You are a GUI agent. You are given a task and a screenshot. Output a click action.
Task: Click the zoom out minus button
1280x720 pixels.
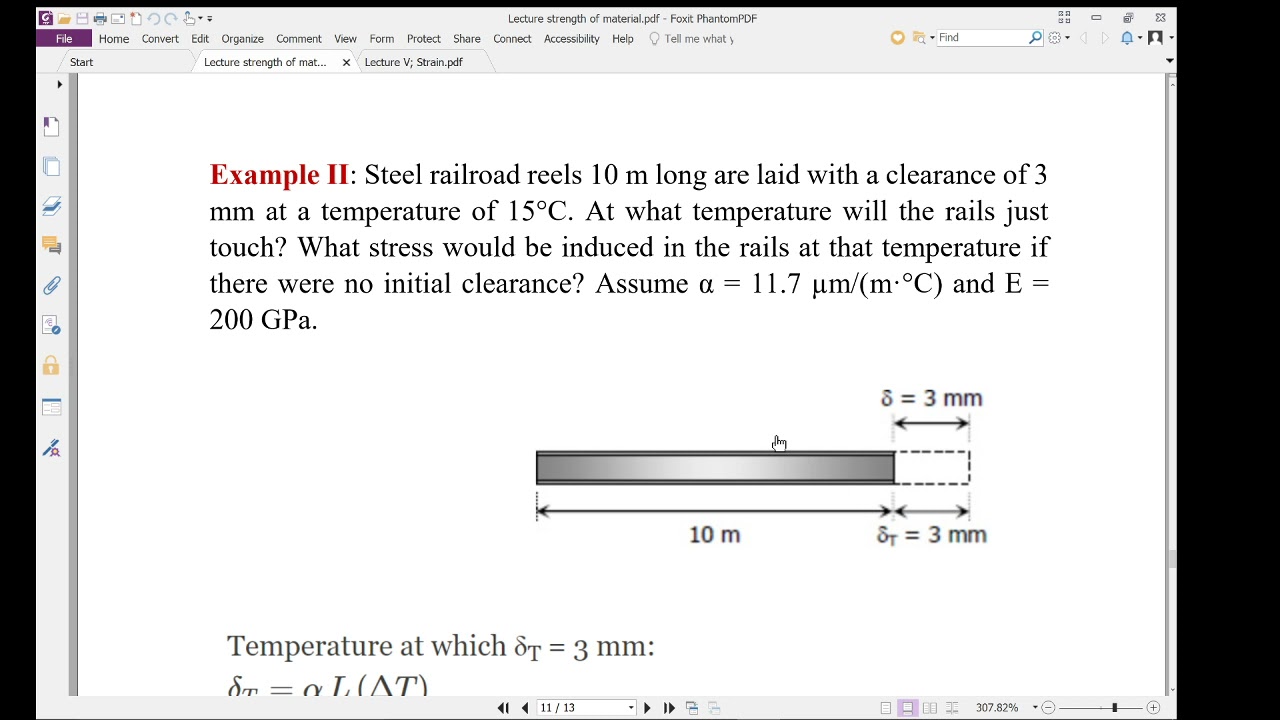(1048, 708)
